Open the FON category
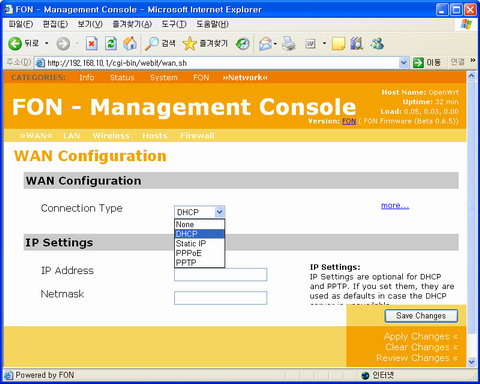Screen dimensions: 480x384 201,78
